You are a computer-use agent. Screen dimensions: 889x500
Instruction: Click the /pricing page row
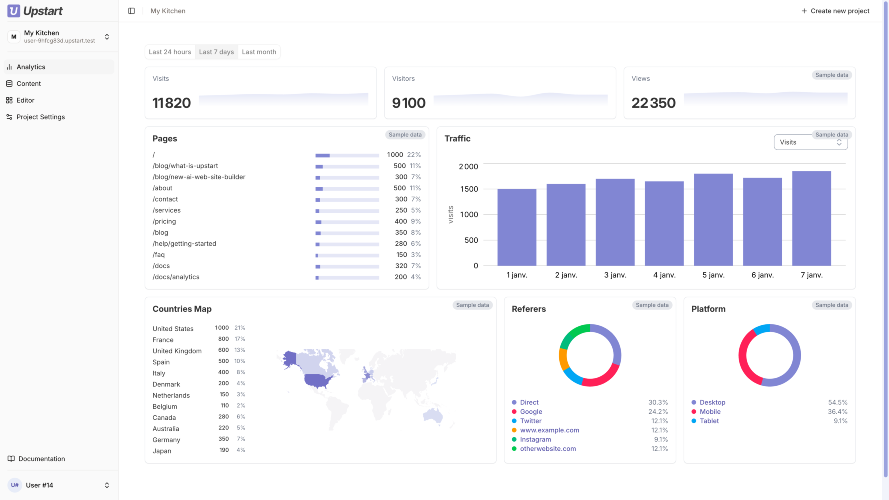286,222
